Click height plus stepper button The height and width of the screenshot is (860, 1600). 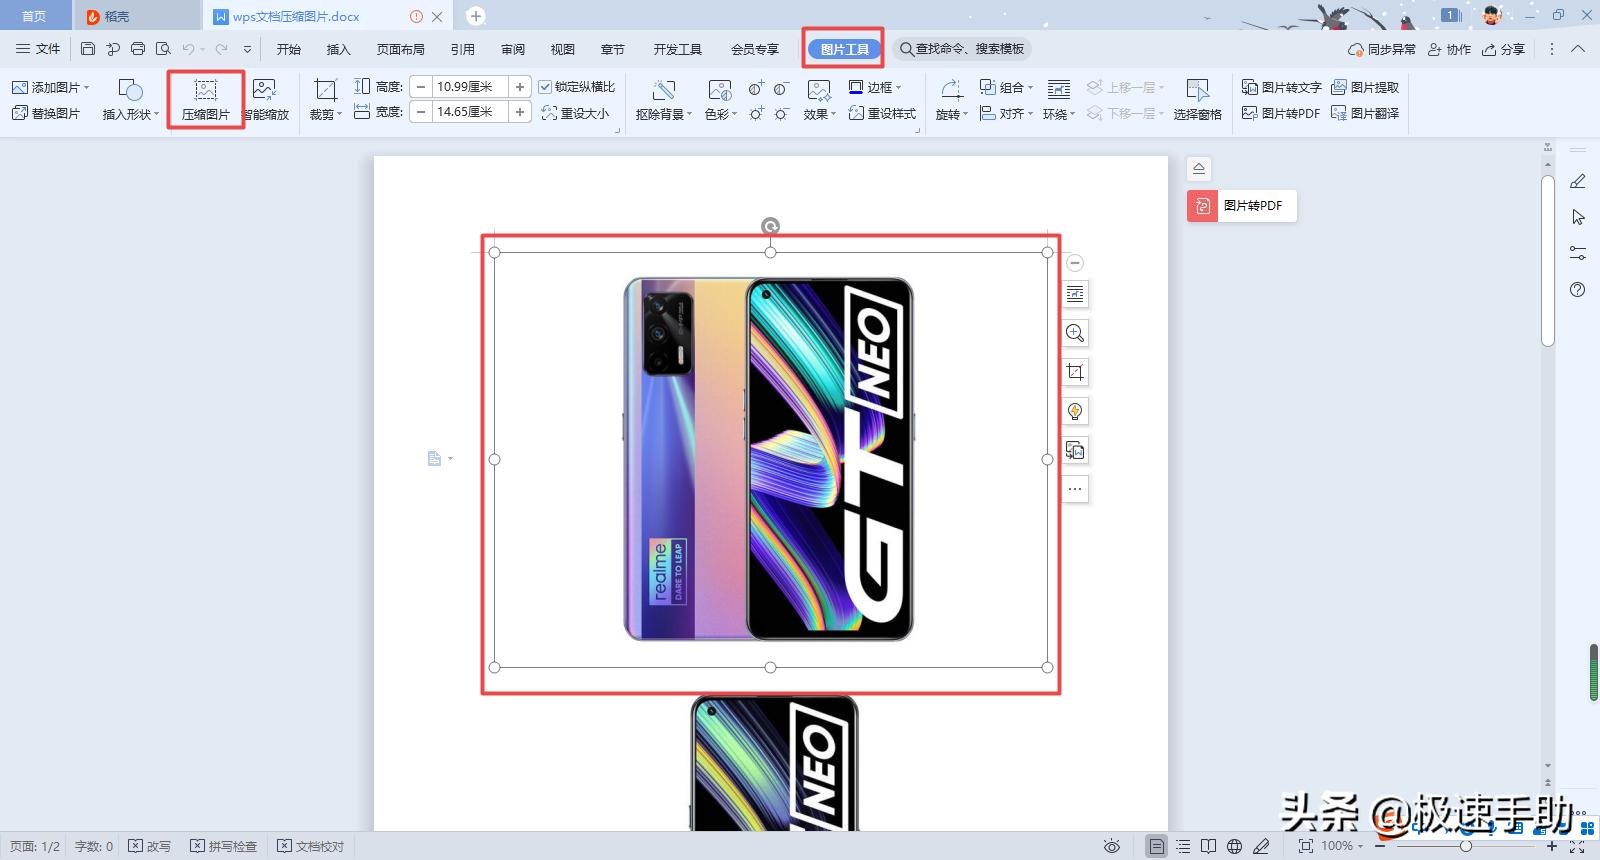pos(520,87)
